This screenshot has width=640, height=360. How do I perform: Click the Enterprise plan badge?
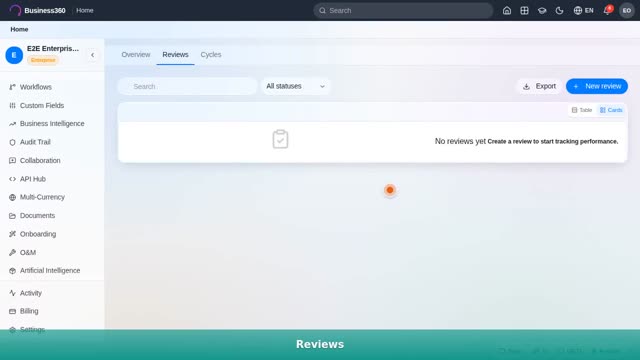43,60
